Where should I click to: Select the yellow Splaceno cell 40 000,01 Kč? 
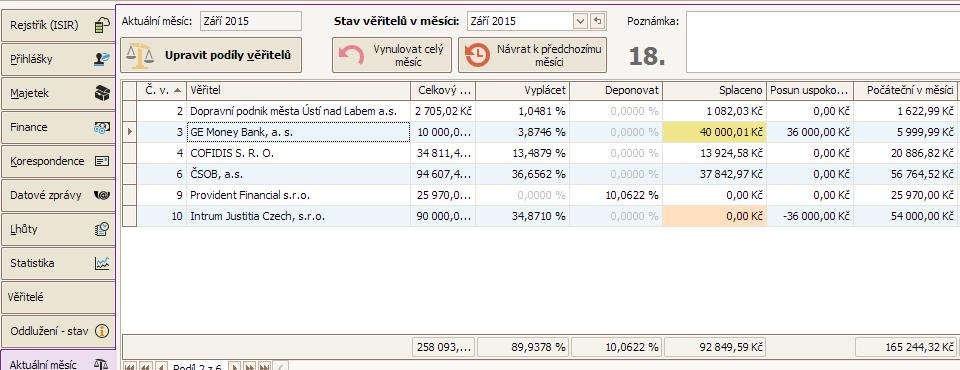coord(714,132)
